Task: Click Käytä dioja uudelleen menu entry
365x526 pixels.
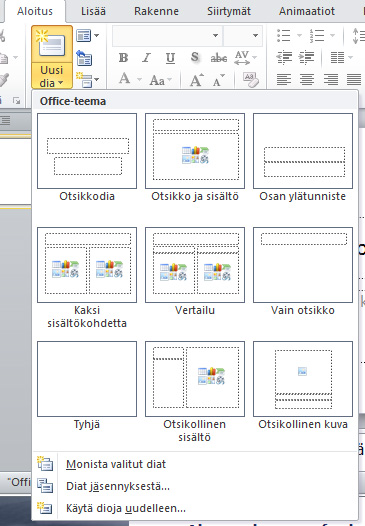Action: 195,508
